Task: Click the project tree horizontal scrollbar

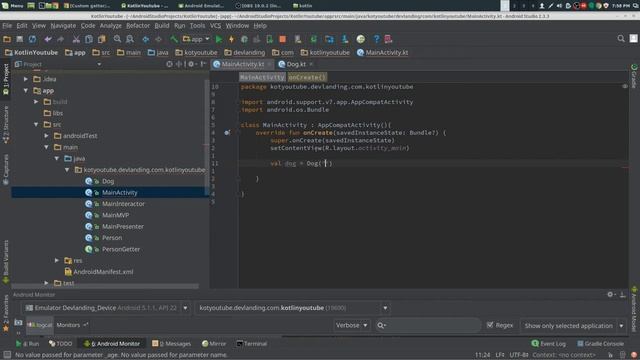Action: [x=105, y=286]
